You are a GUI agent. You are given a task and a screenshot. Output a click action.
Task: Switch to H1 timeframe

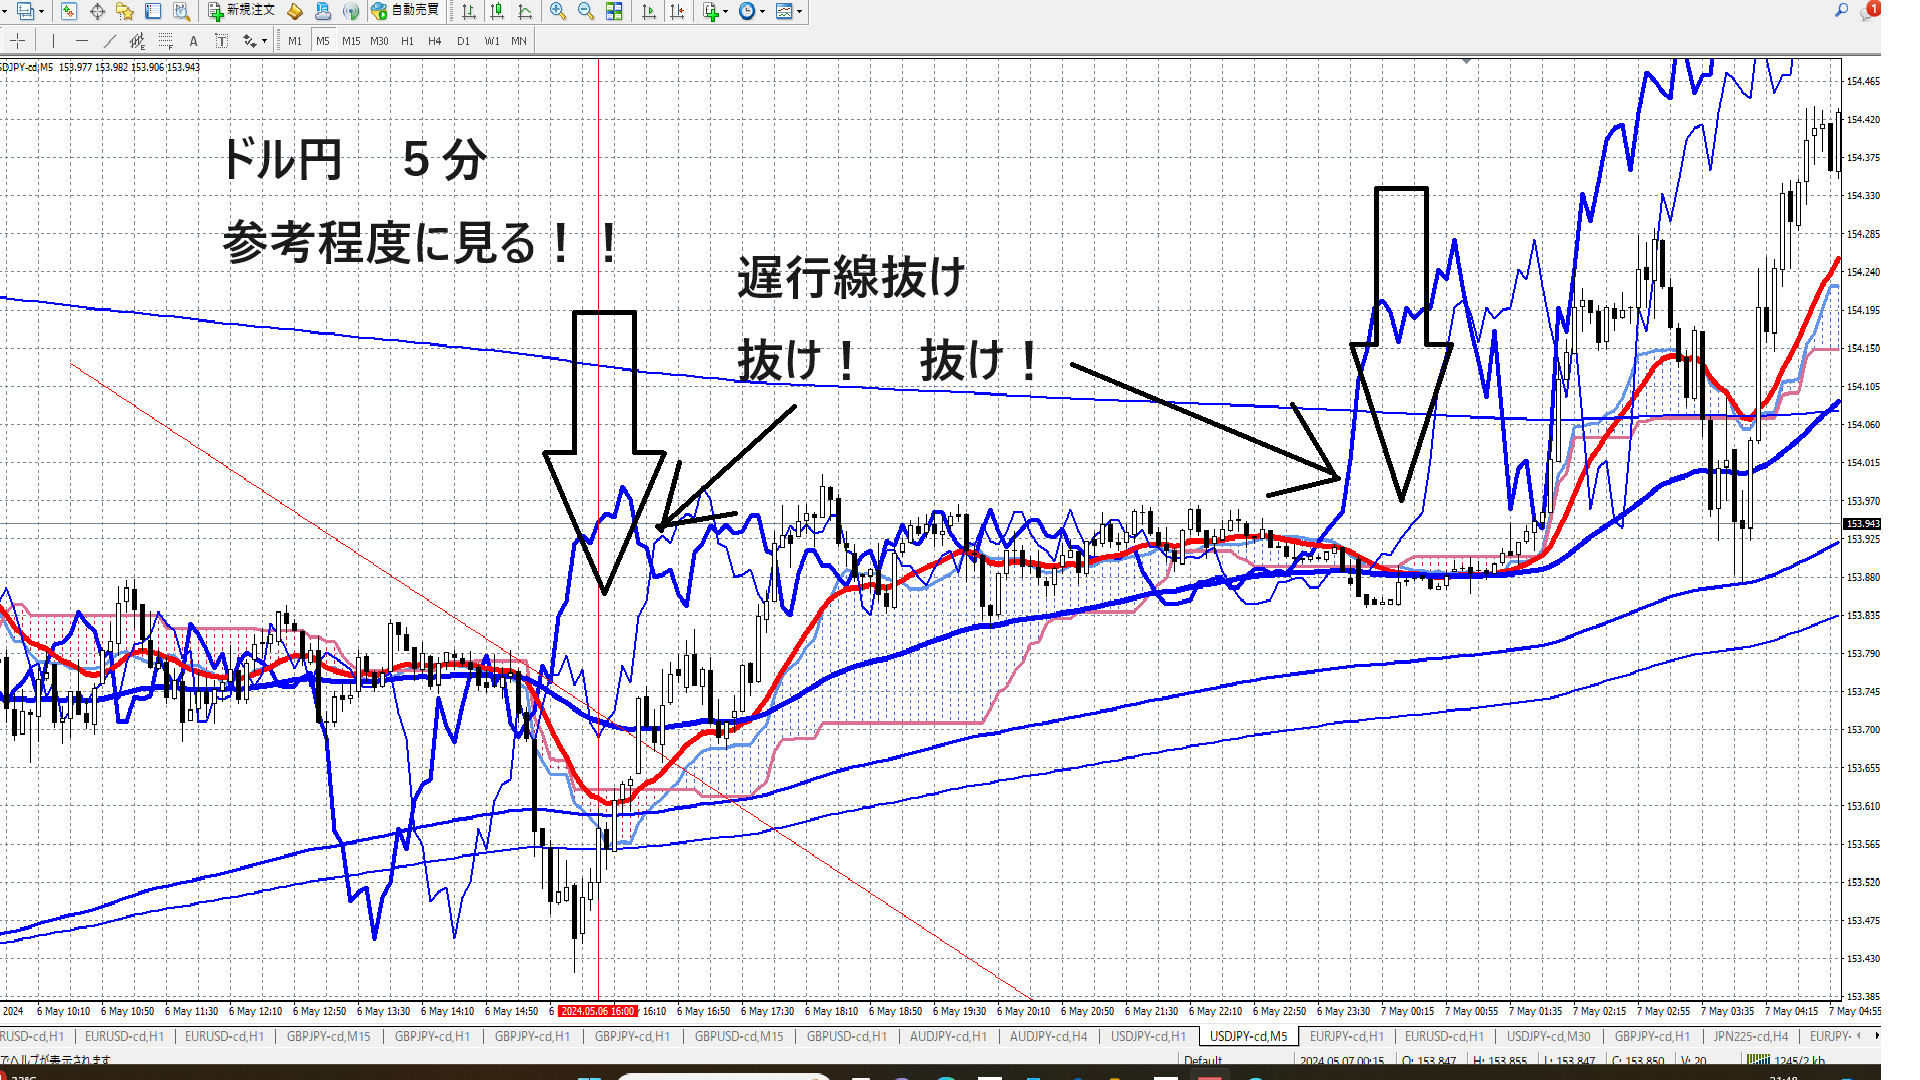click(x=407, y=41)
